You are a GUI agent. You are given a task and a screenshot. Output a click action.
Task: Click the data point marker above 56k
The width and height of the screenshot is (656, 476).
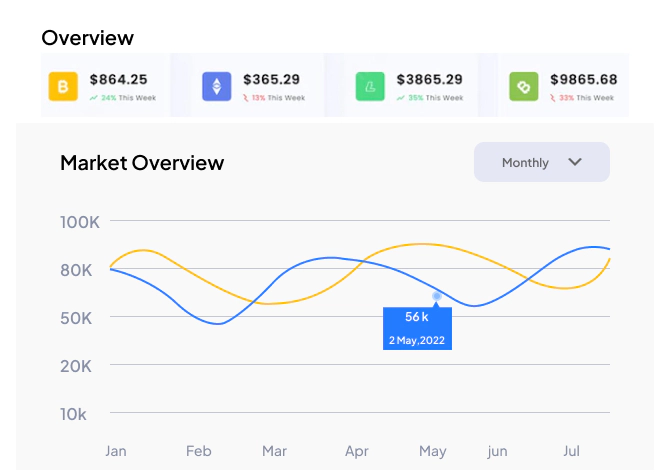click(436, 296)
